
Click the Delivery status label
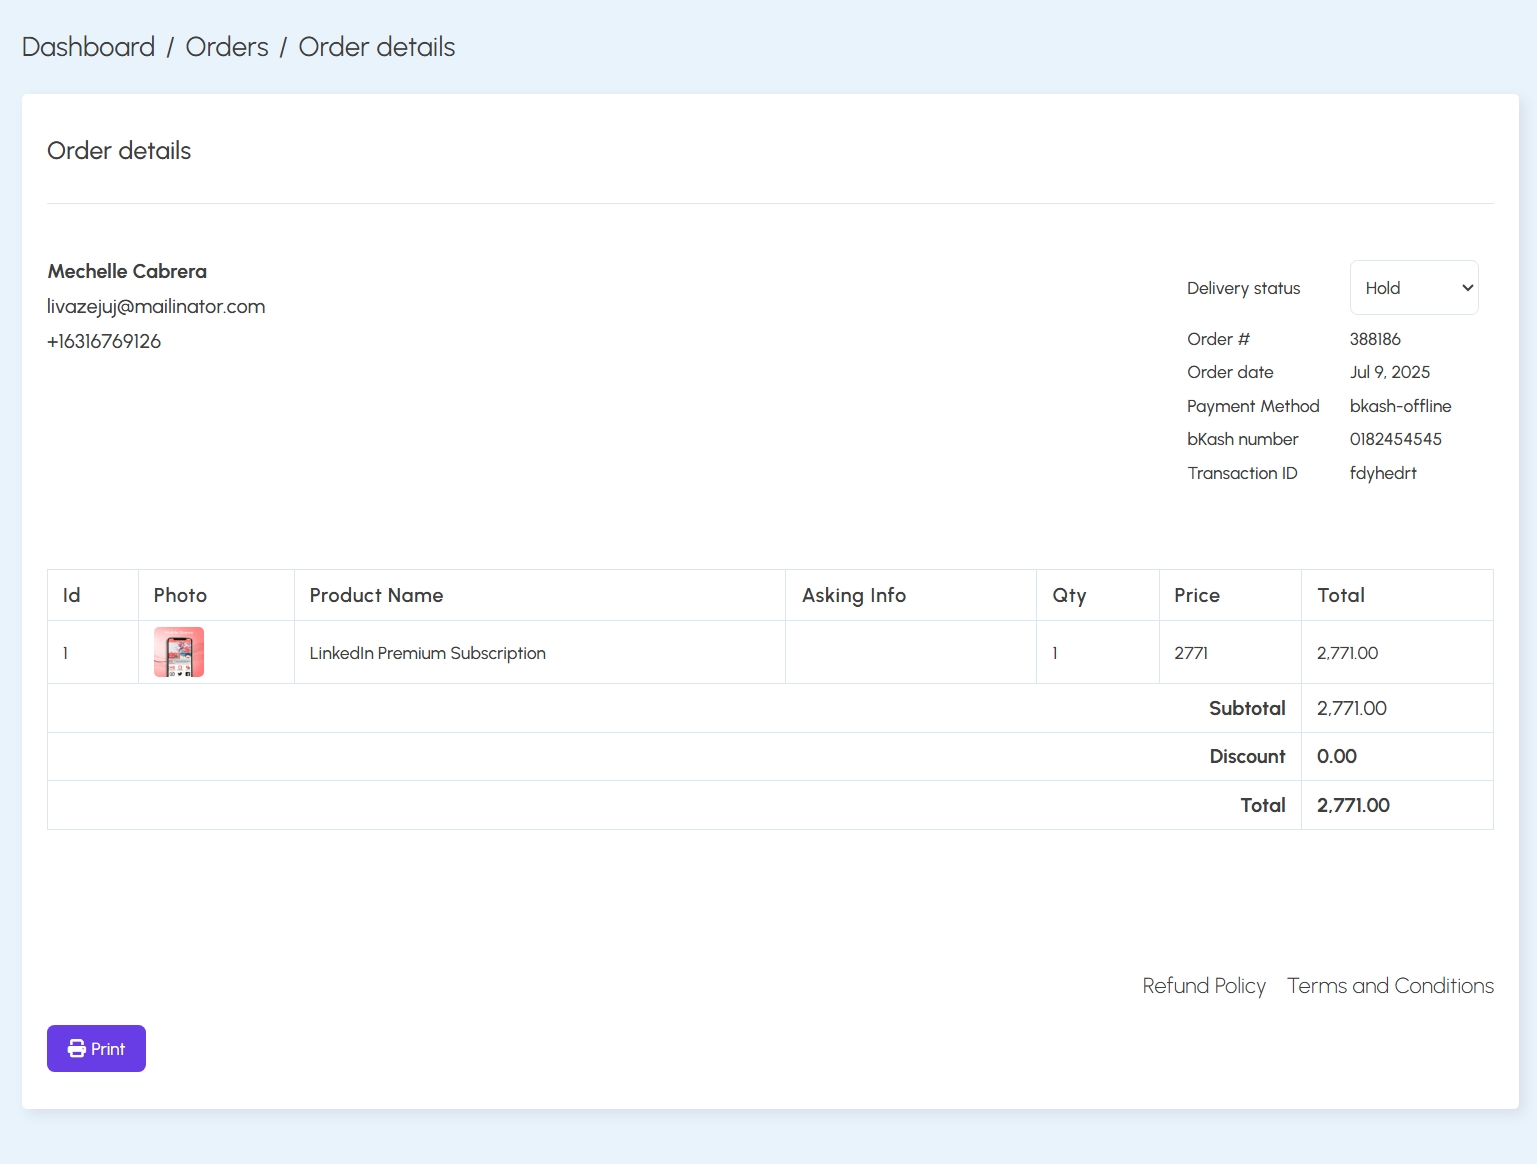click(x=1244, y=288)
